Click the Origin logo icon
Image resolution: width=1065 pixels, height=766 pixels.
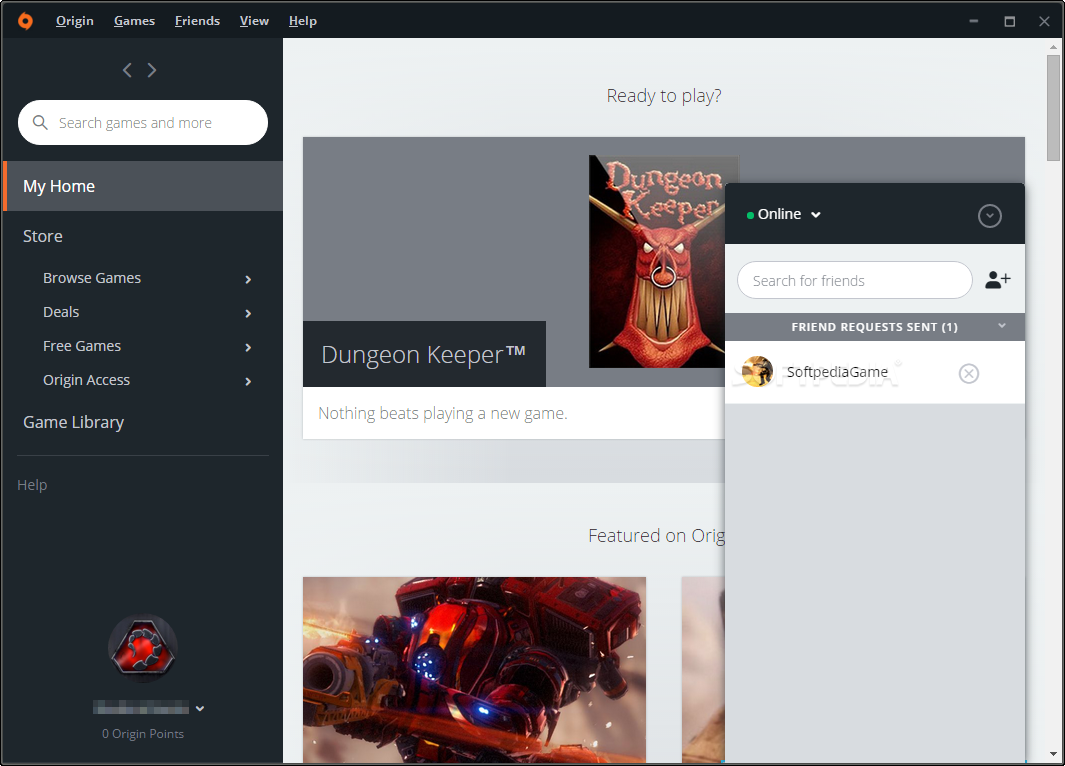pyautogui.click(x=25, y=21)
